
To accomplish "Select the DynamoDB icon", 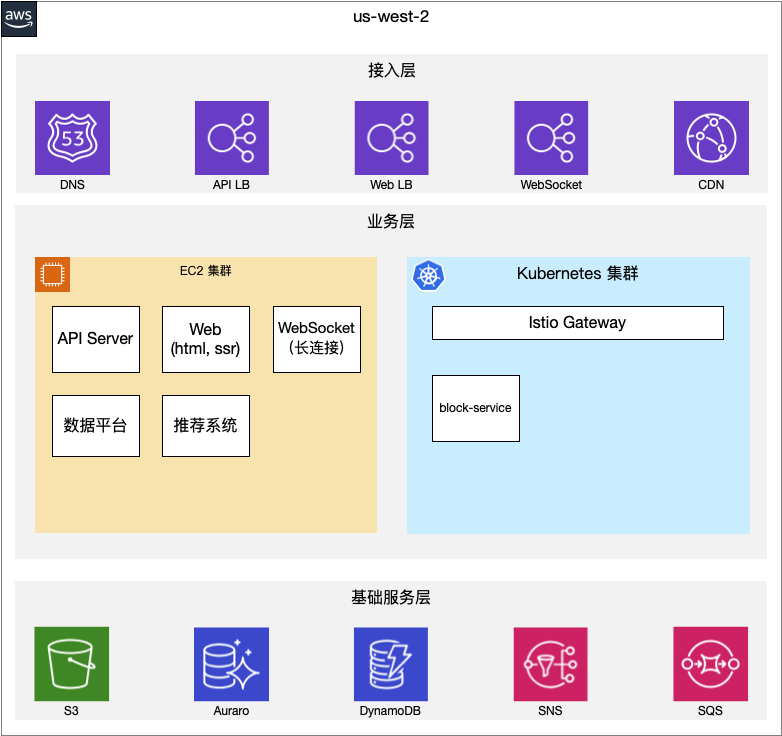I will (x=391, y=664).
